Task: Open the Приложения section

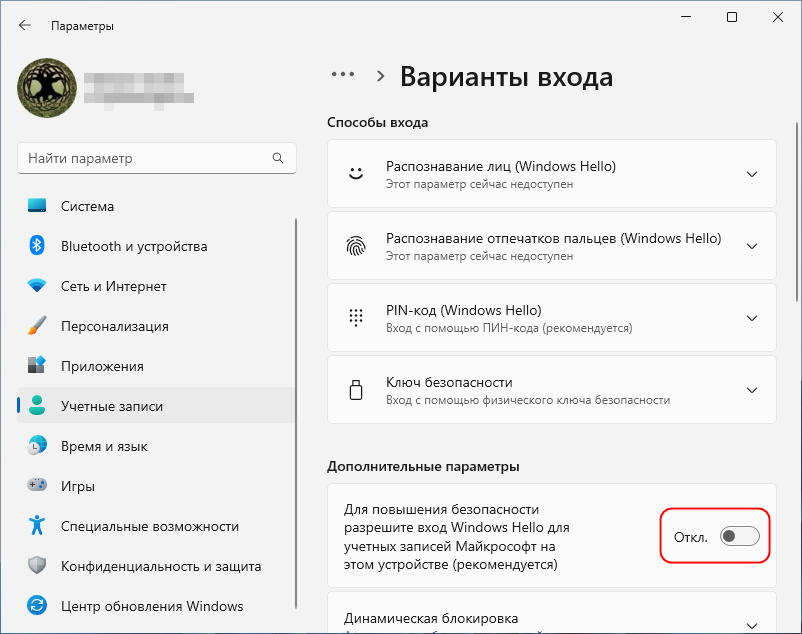Action: tap(156, 366)
